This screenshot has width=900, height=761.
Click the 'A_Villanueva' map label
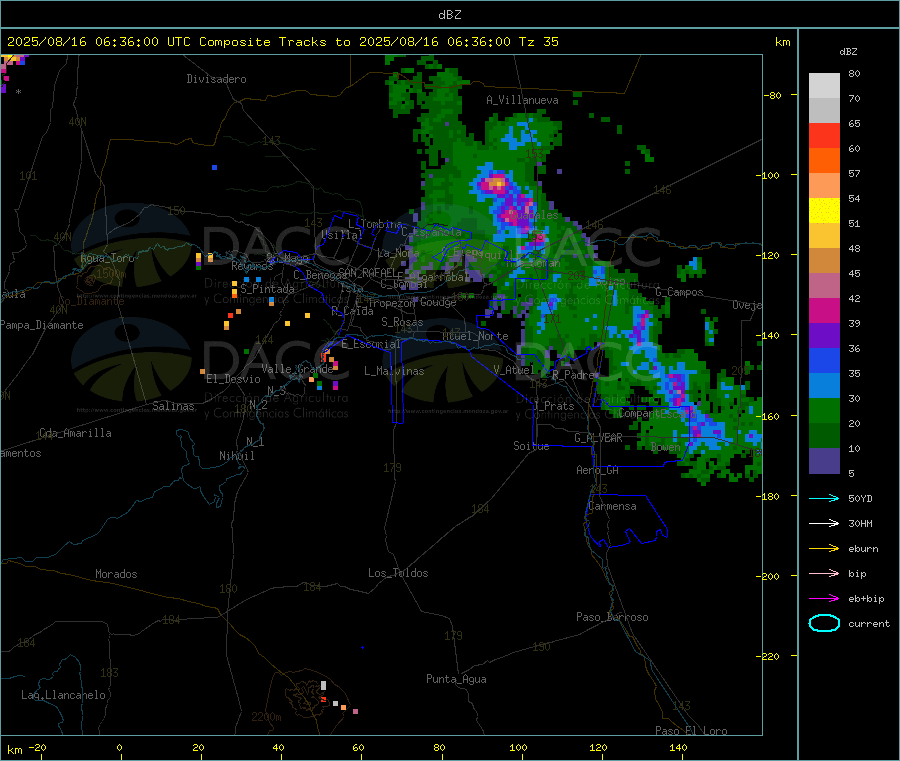(x=522, y=100)
